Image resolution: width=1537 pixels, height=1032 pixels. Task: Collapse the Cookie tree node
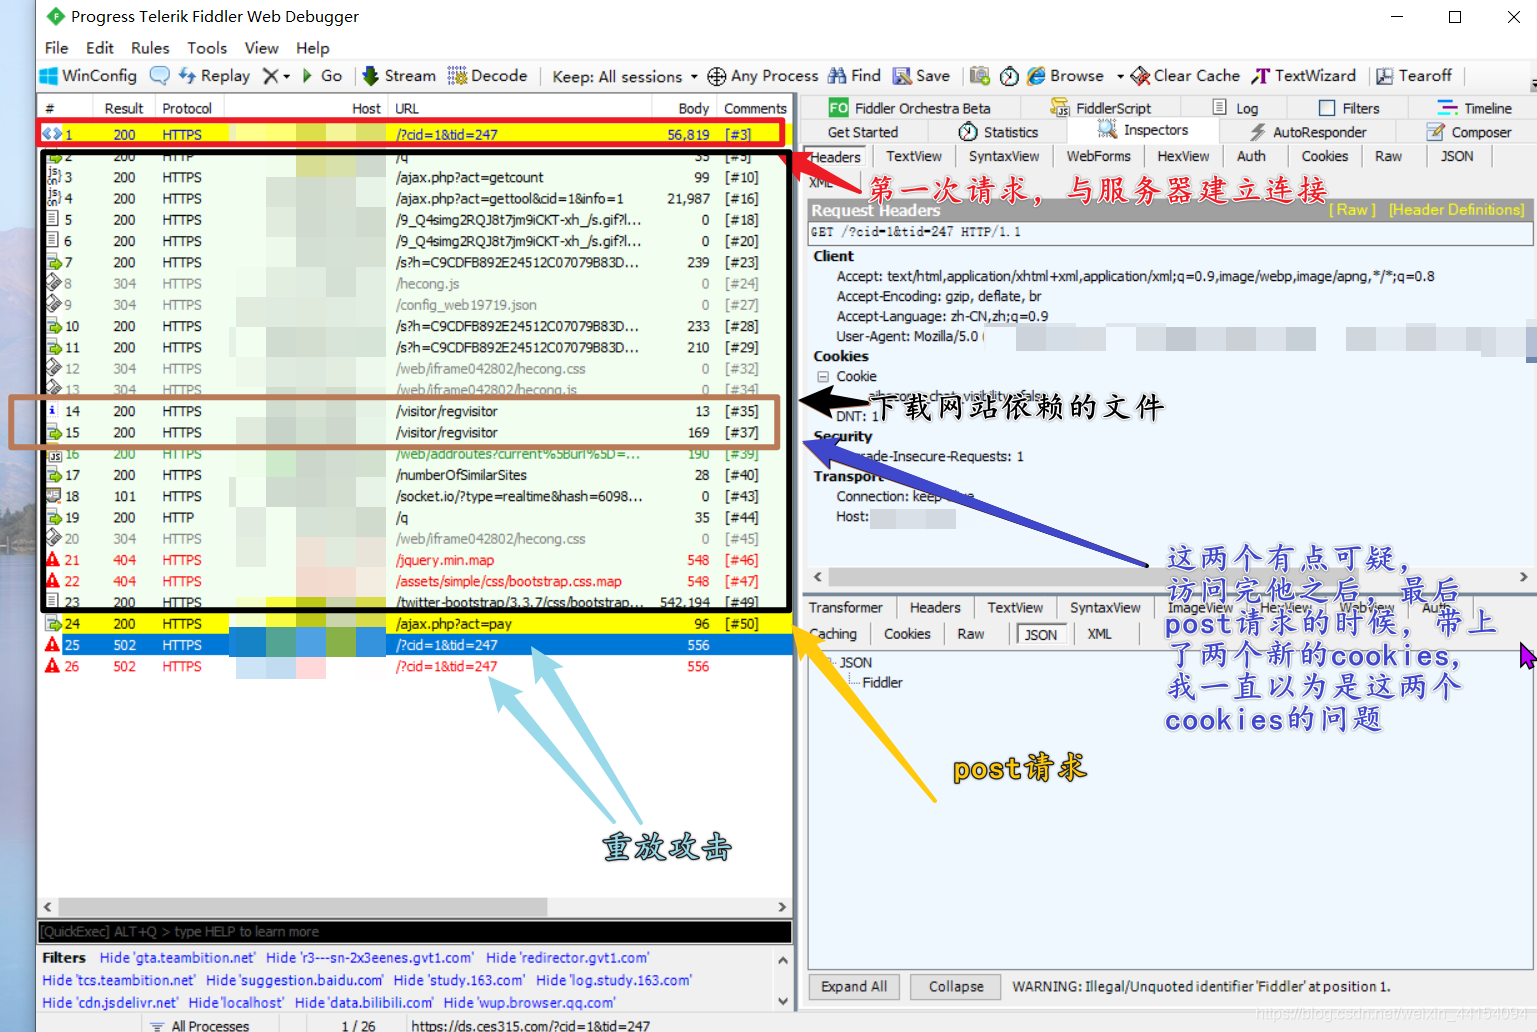point(823,377)
